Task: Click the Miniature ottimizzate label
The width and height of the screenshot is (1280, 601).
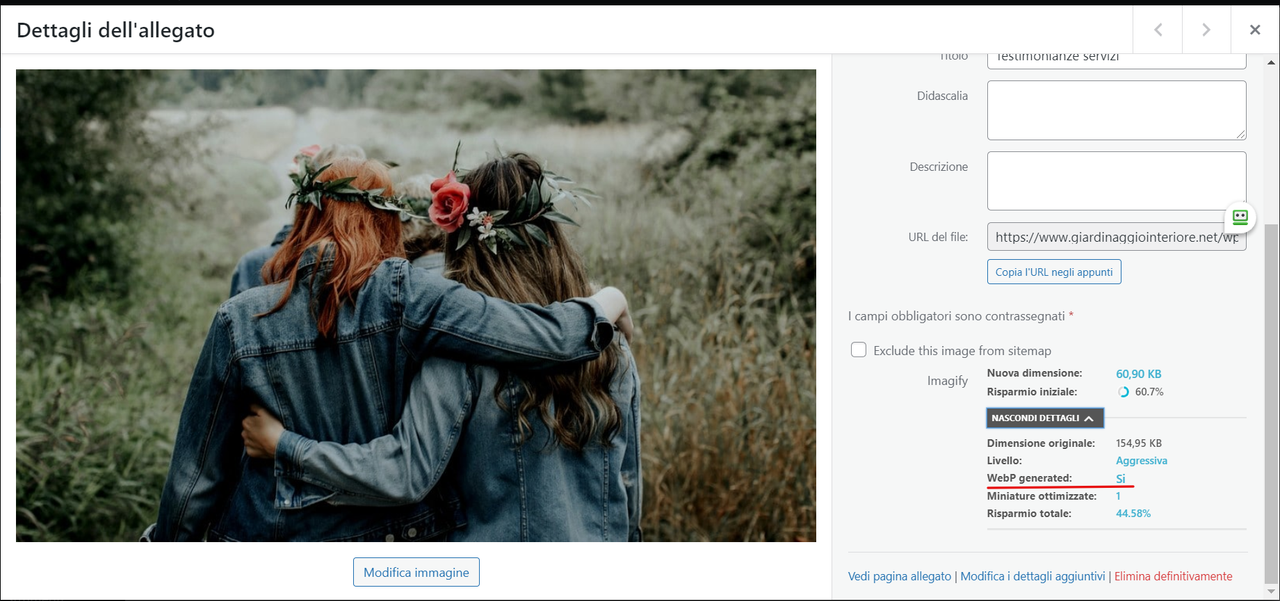Action: (1041, 496)
